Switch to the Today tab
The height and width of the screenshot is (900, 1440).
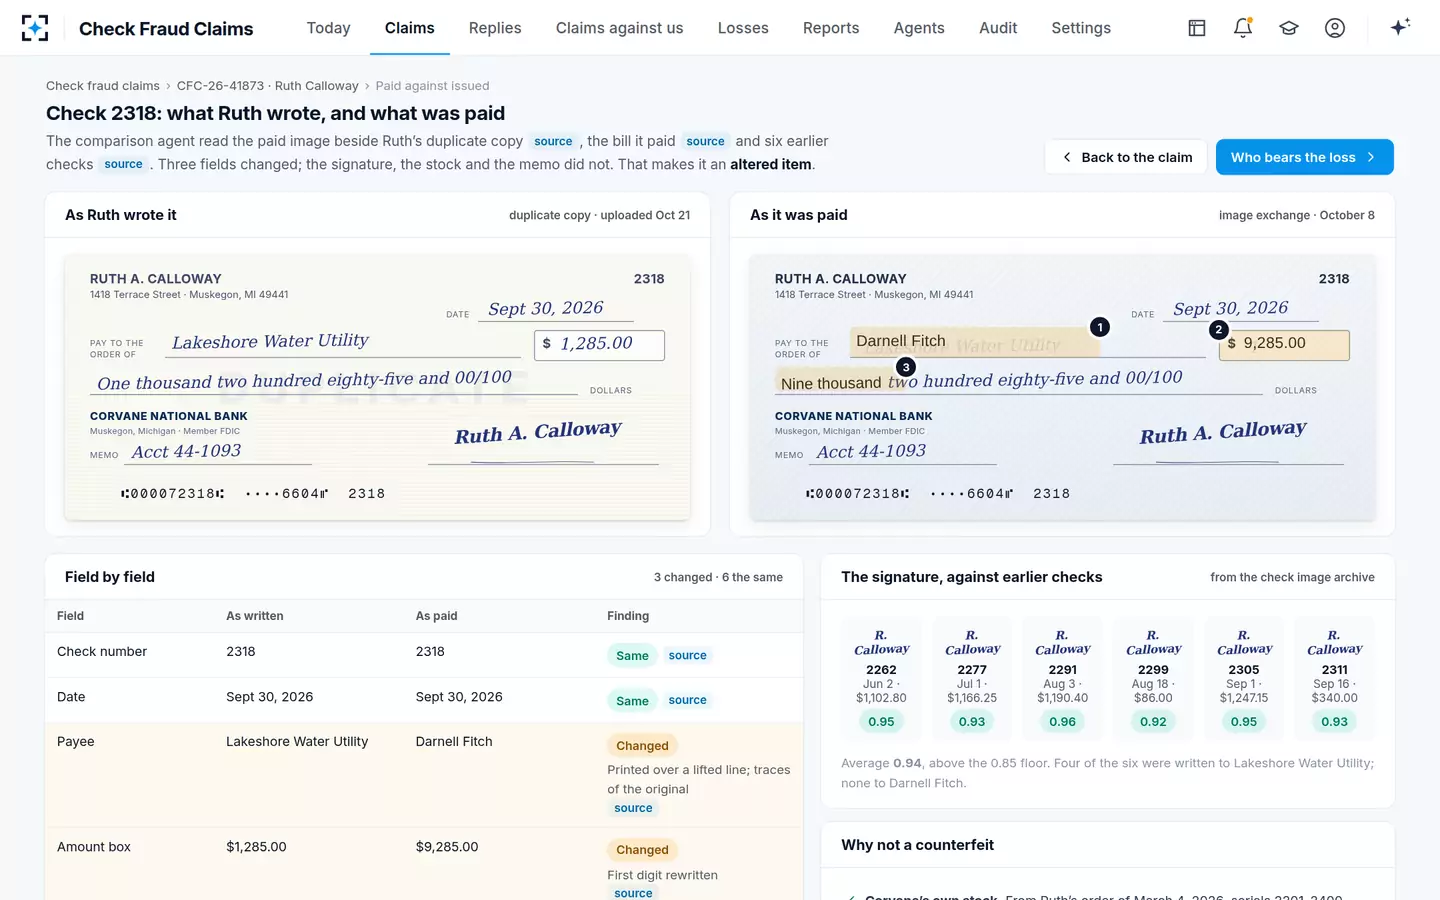[x=328, y=28]
